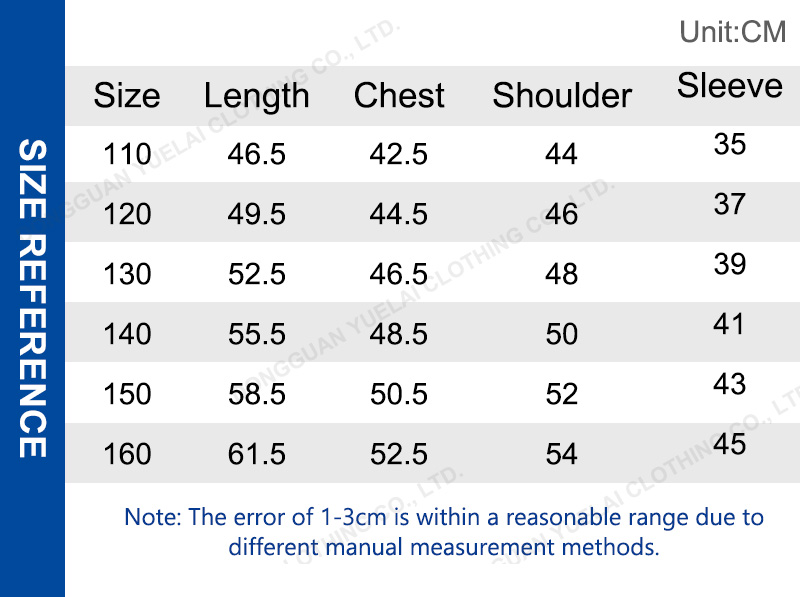Select size 140 in the Size column
This screenshot has height=597, width=800.
[127, 334]
